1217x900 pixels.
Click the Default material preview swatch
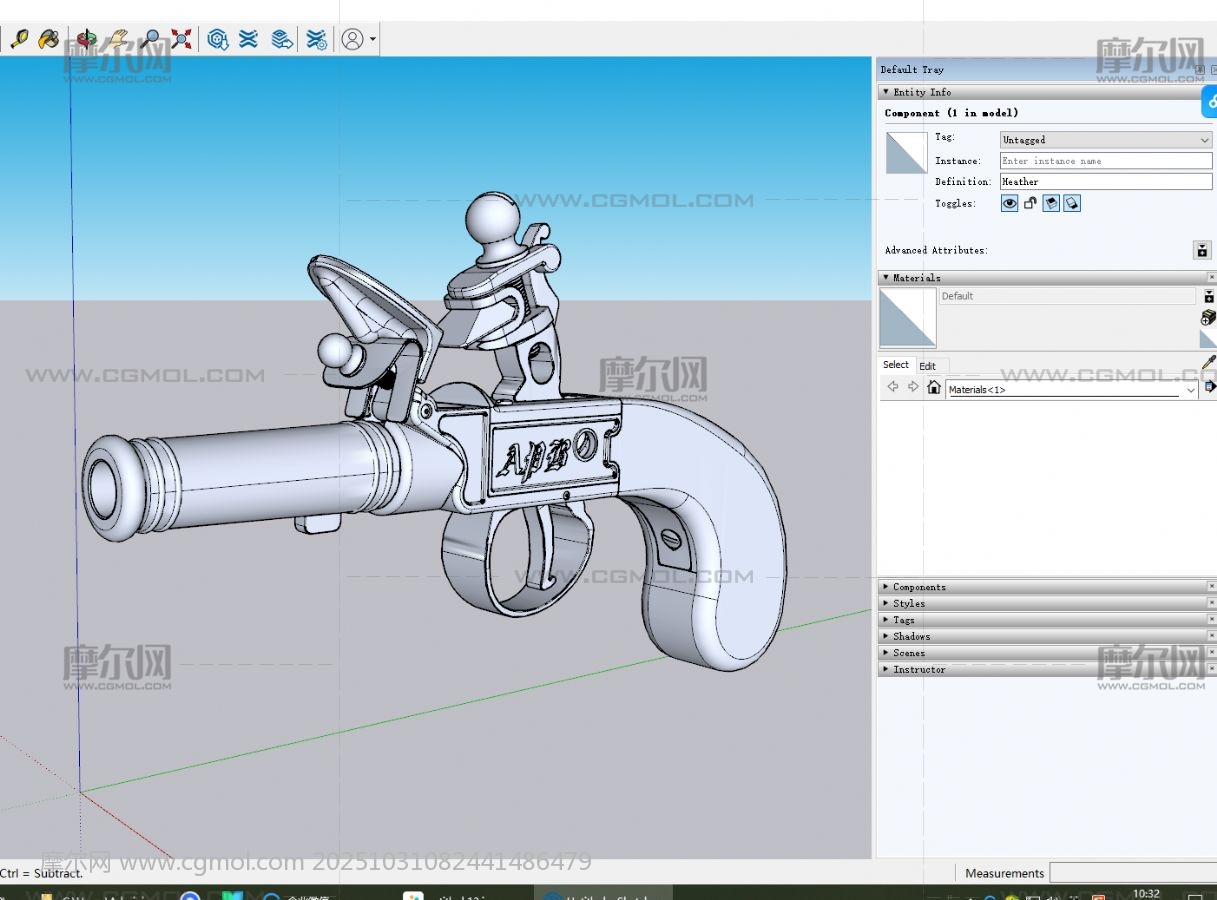[907, 318]
